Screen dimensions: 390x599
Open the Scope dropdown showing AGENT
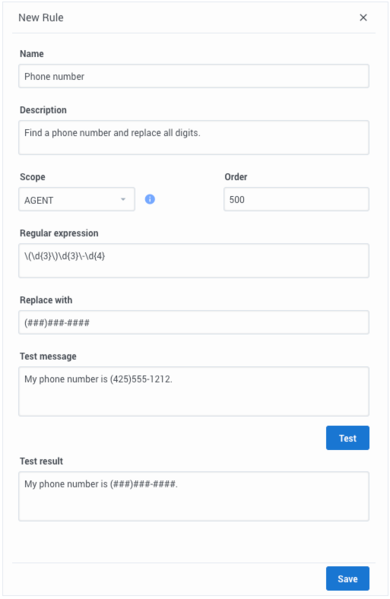76,199
